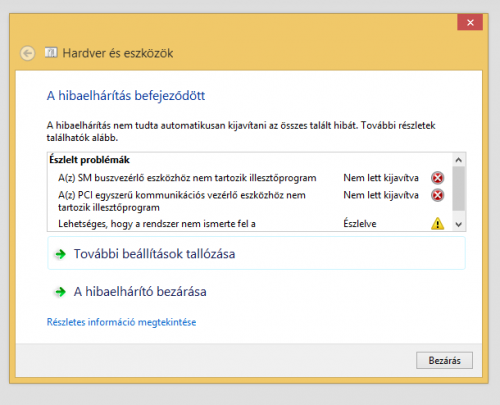
Task: Open További beállítások tallózása
Action: [x=256, y=253]
